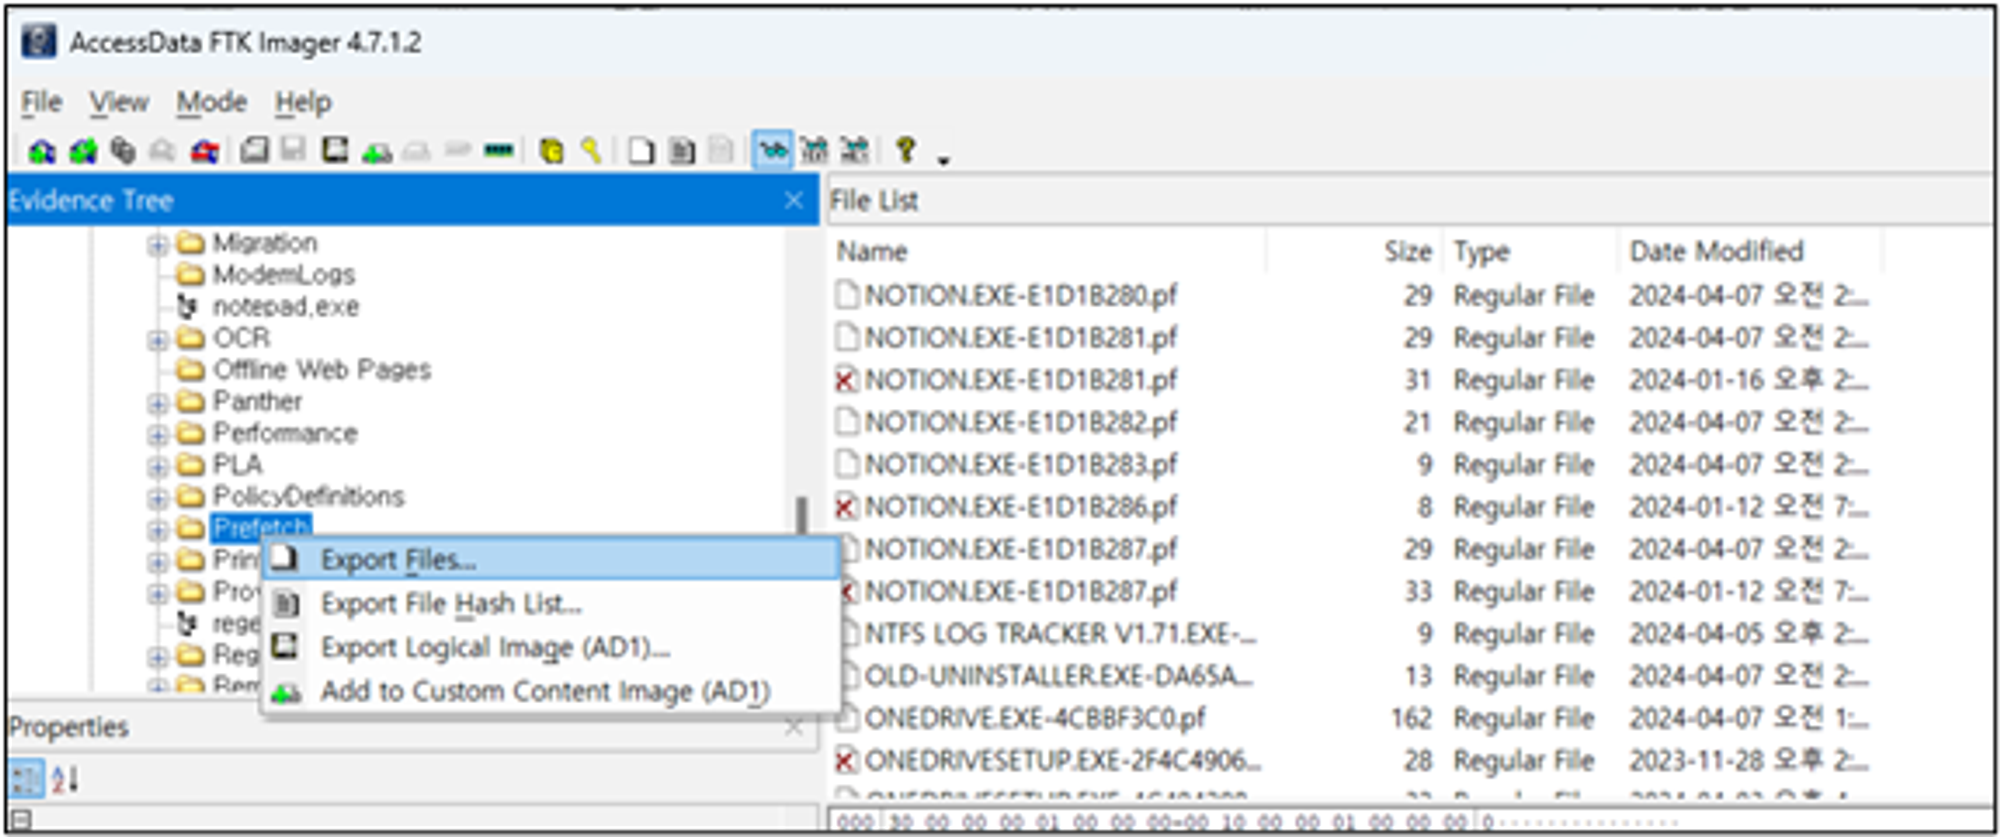
Task: Click deleted file icon of ONEDRIVESETUP.EXE-2F4C4906
Action: pos(846,761)
